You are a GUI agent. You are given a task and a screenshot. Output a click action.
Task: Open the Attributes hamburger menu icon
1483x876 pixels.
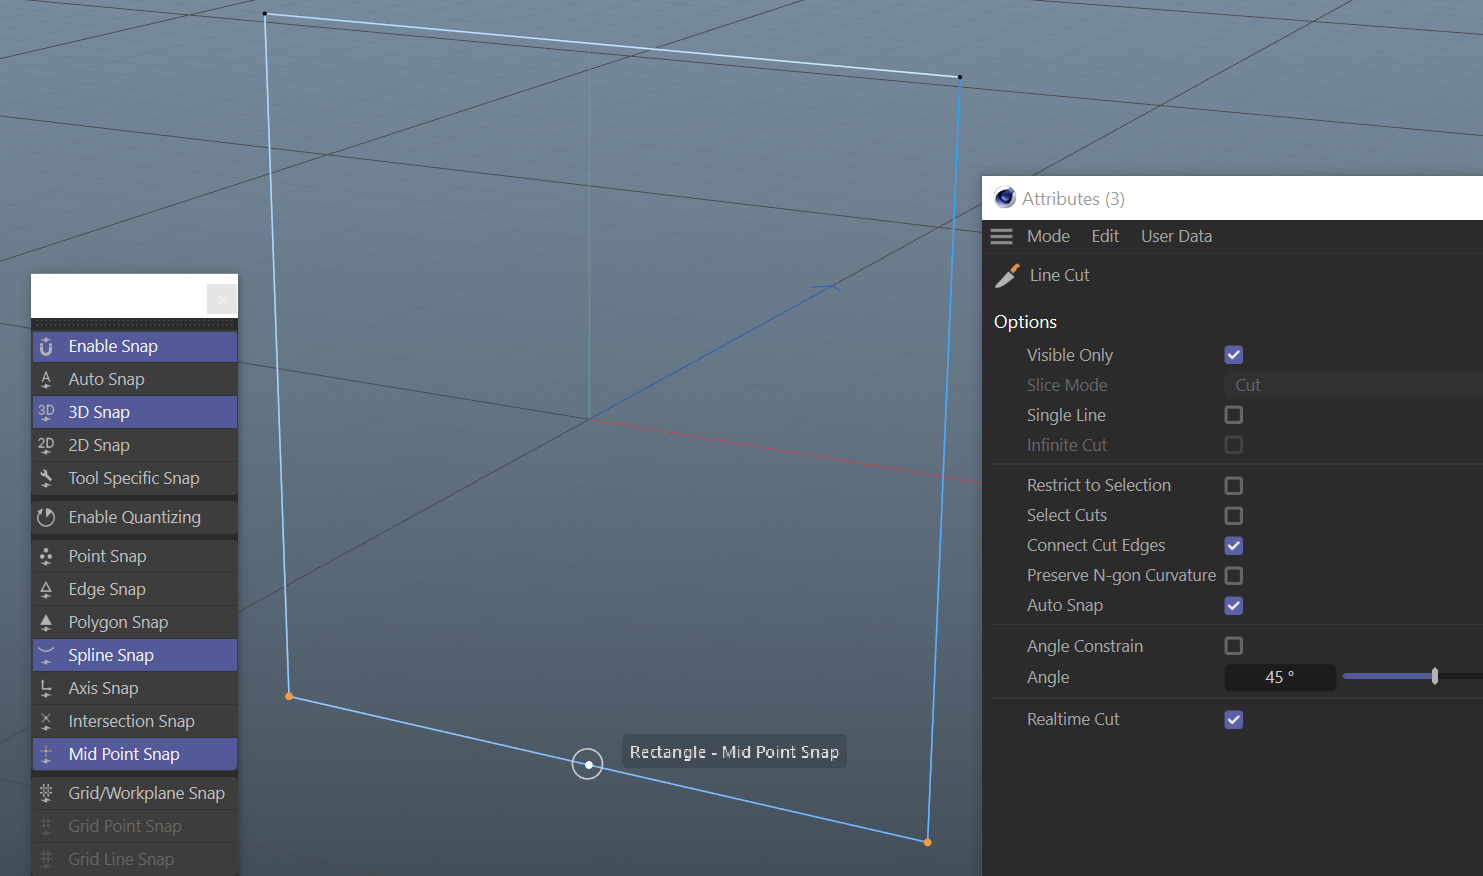pyautogui.click(x=1001, y=236)
